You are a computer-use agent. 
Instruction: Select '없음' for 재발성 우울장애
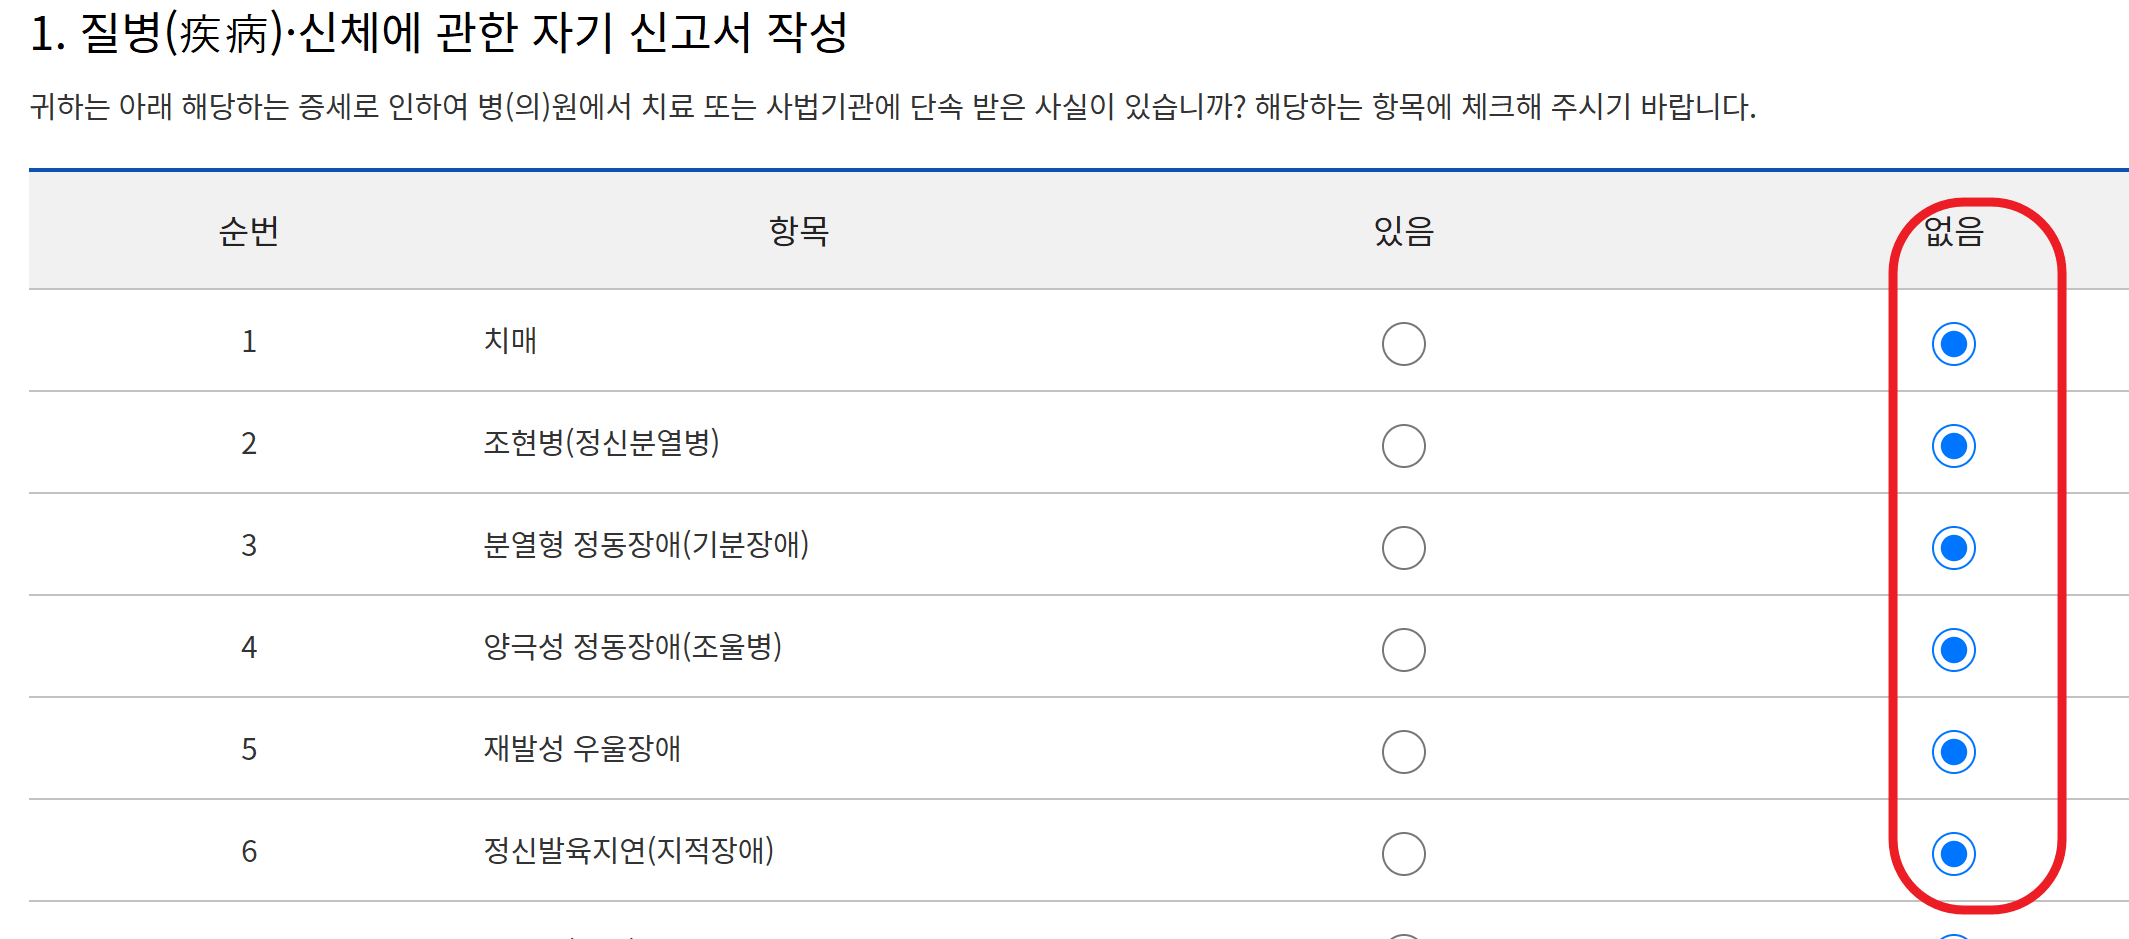point(1952,751)
